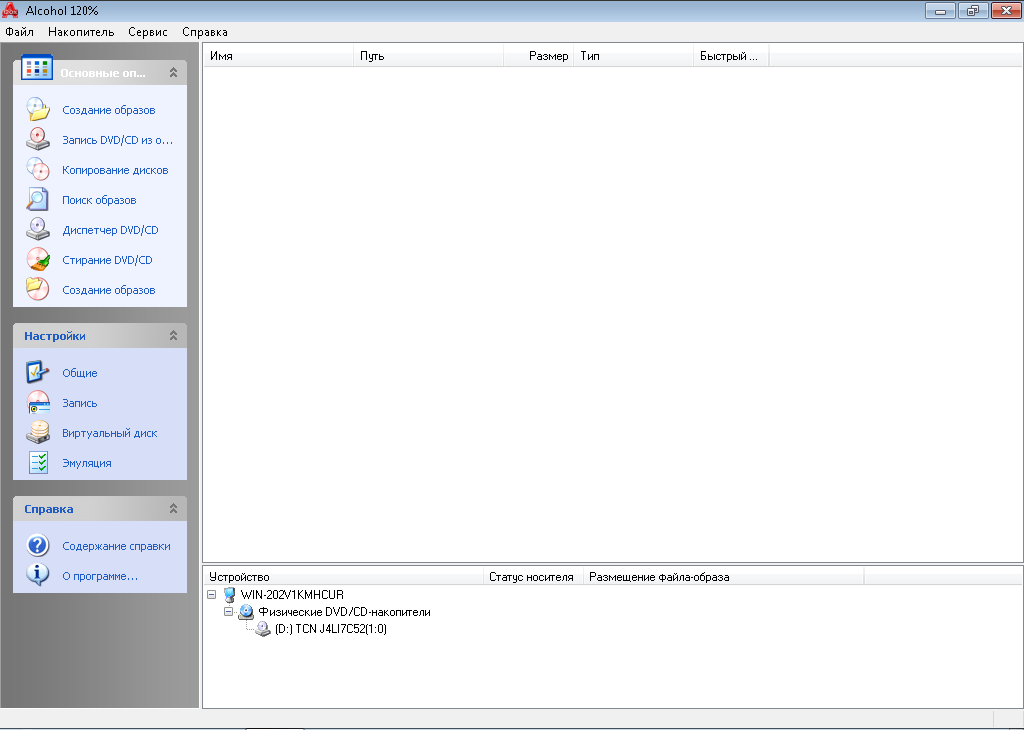The image size is (1024, 730).
Task: Click the Справка sidebar panel title
Action: tap(48, 509)
